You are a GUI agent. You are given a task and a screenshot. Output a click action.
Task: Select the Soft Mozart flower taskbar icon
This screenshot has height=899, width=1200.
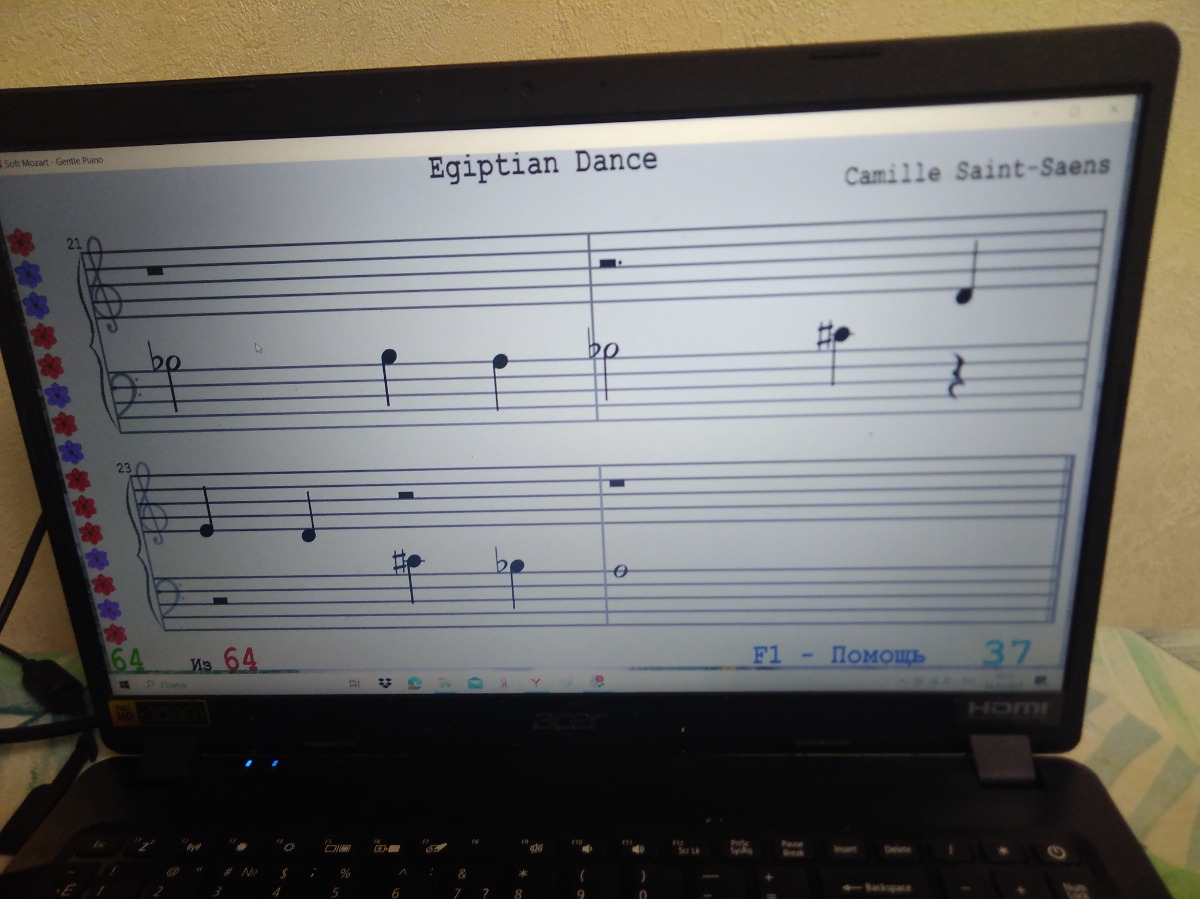[598, 681]
